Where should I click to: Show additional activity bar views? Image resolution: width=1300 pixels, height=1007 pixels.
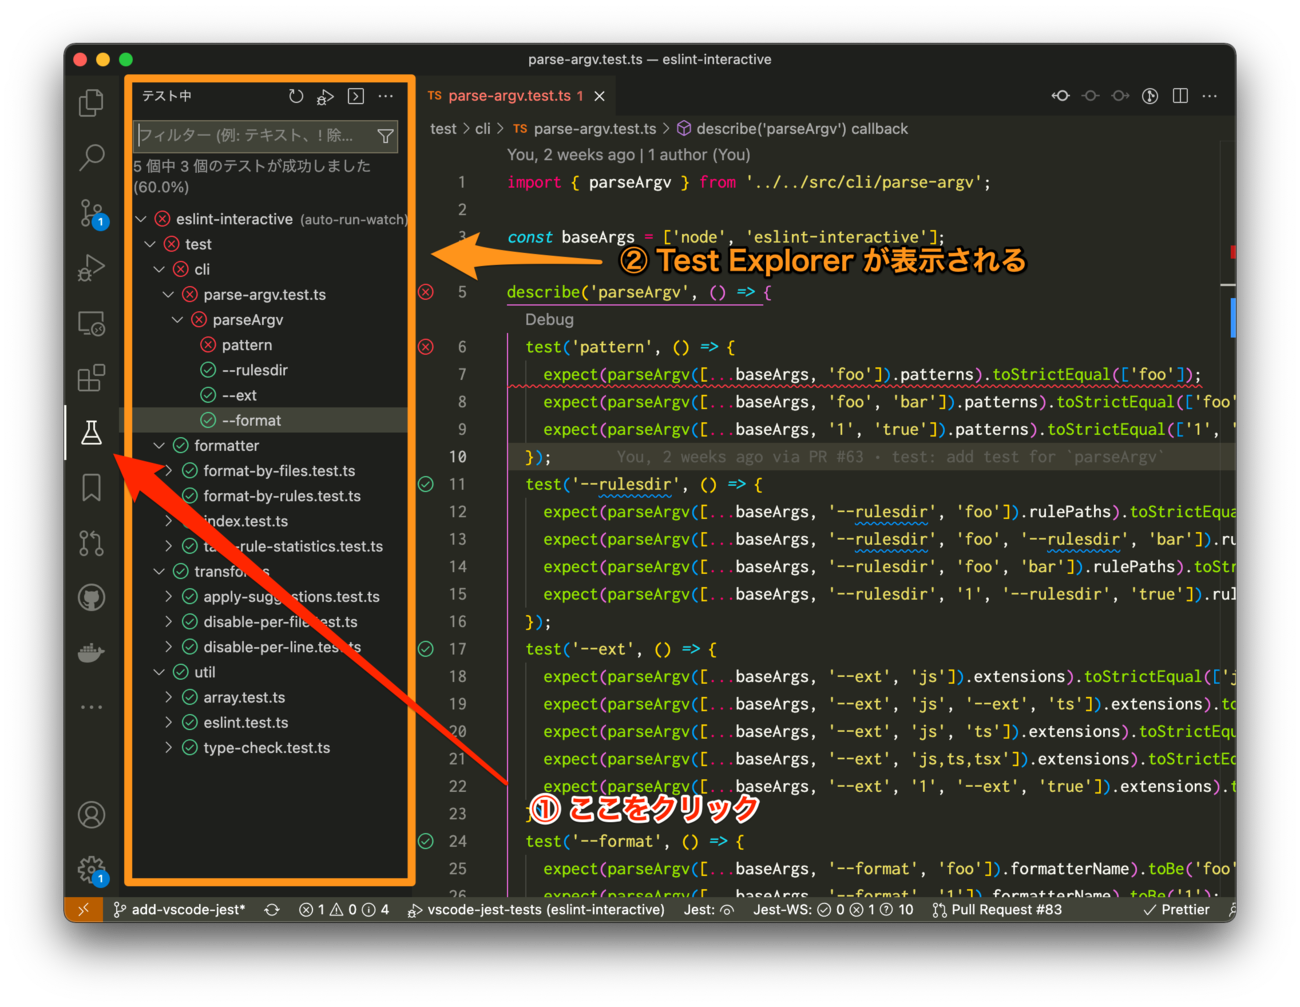91,707
